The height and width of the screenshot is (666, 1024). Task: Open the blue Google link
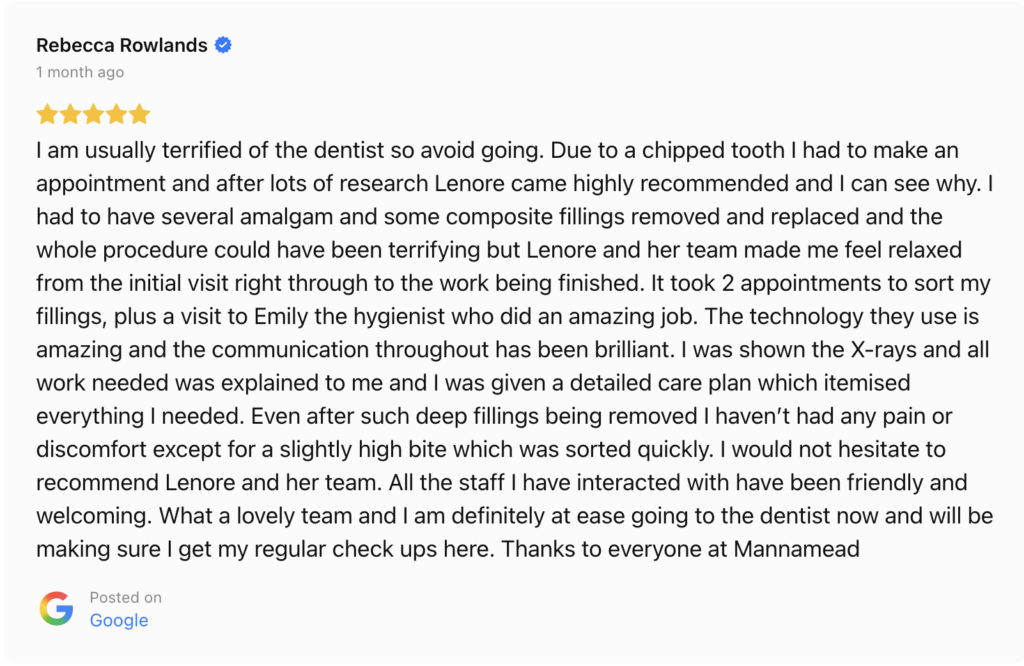(x=118, y=620)
